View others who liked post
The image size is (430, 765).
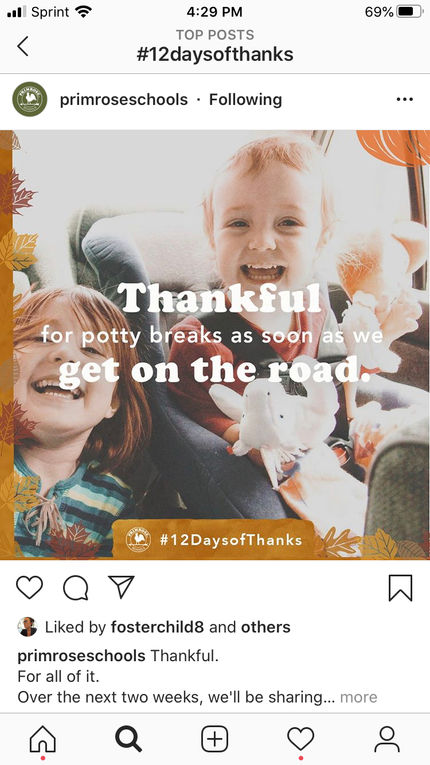point(266,627)
